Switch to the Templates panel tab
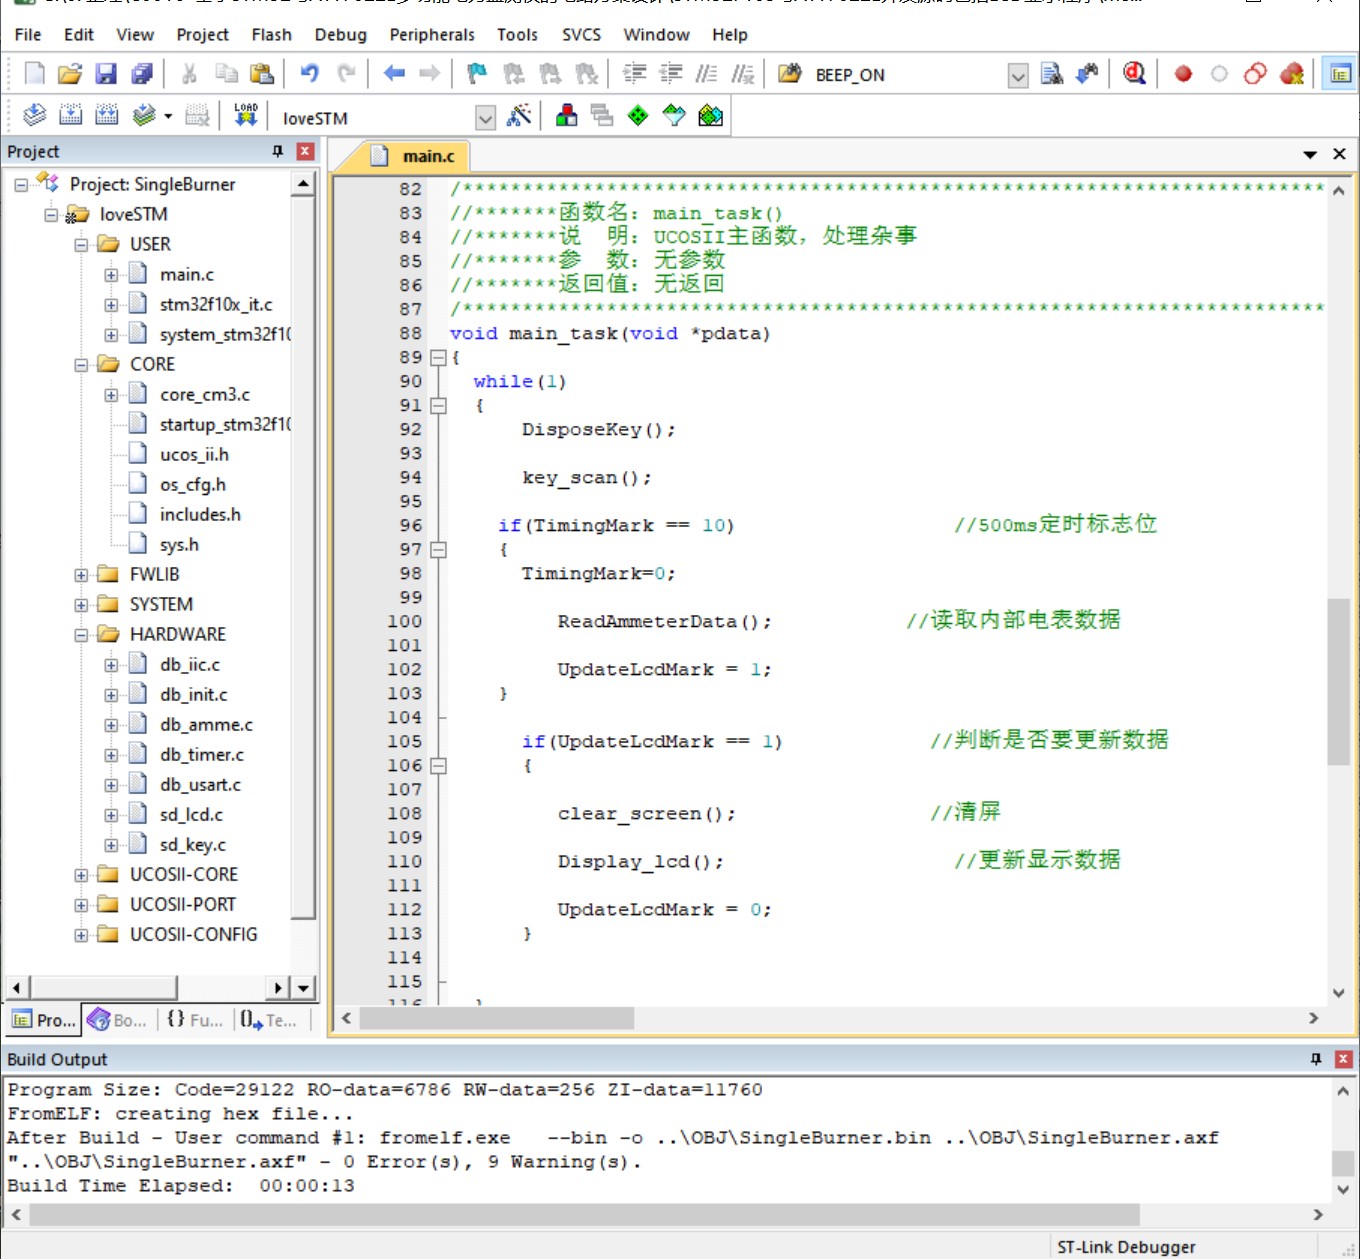 [269, 1020]
